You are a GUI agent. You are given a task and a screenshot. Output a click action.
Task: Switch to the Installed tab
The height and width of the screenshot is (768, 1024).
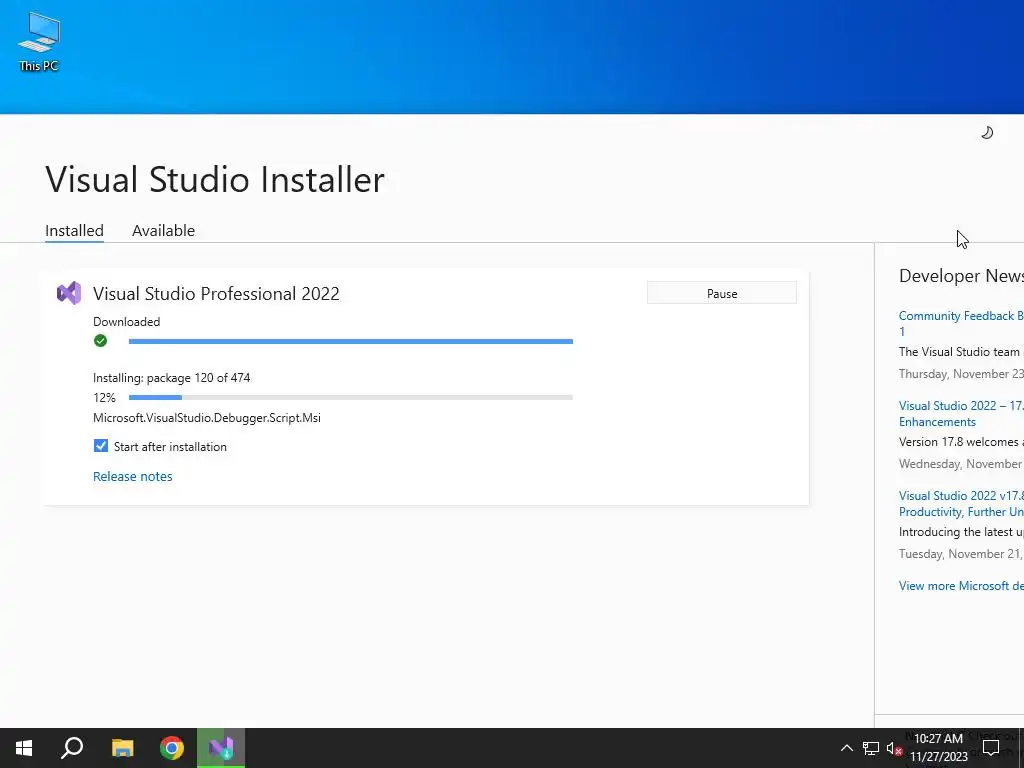(74, 231)
